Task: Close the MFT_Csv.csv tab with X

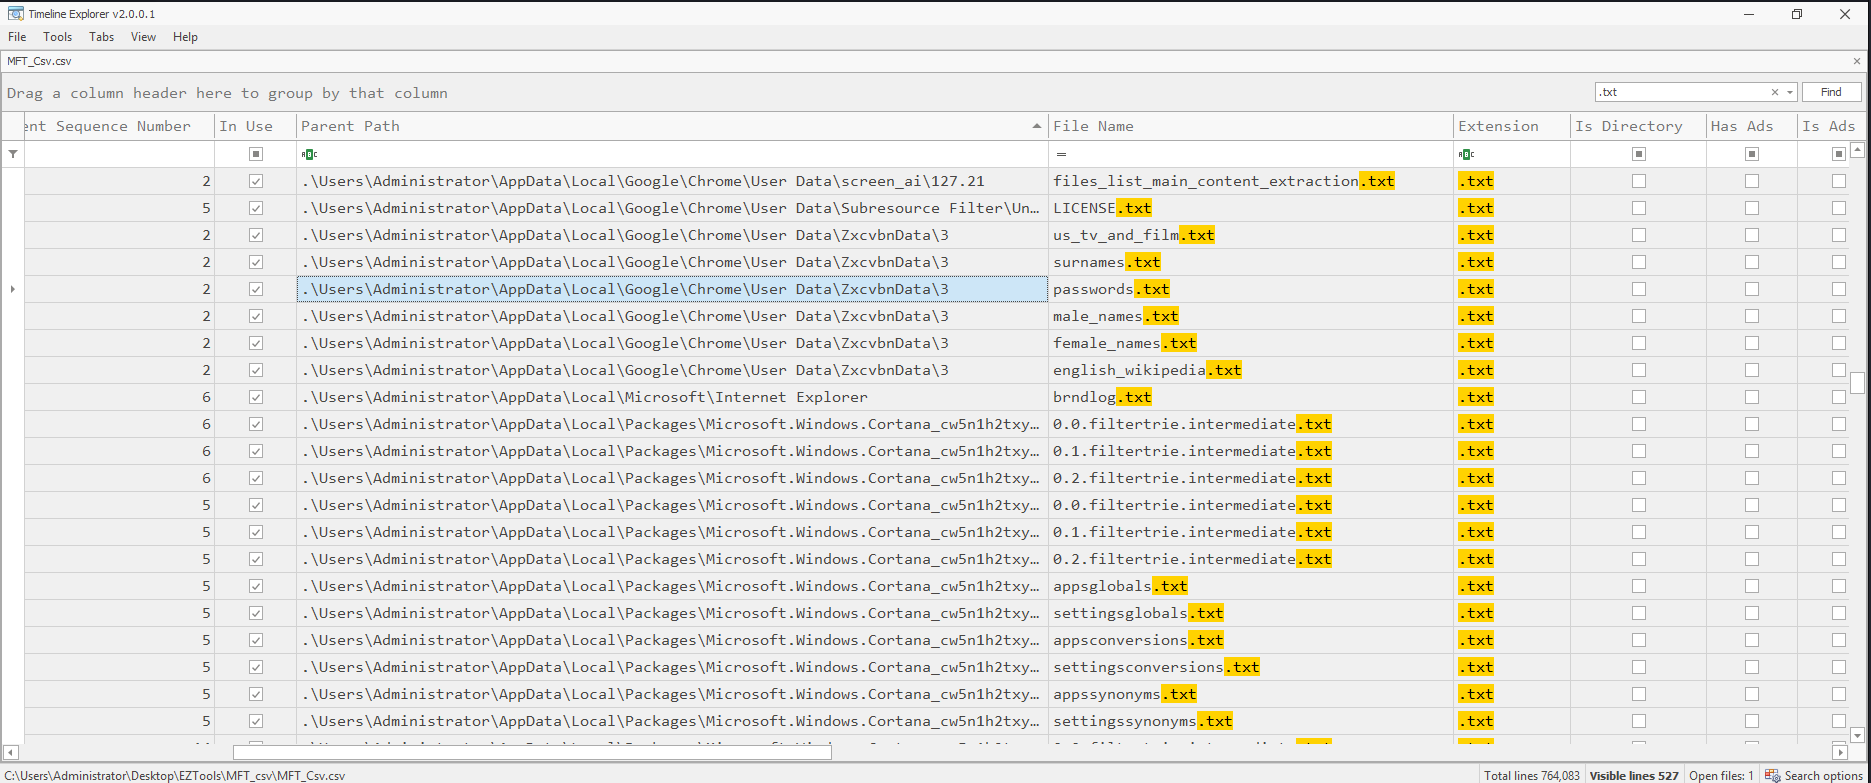Action: 1857,61
